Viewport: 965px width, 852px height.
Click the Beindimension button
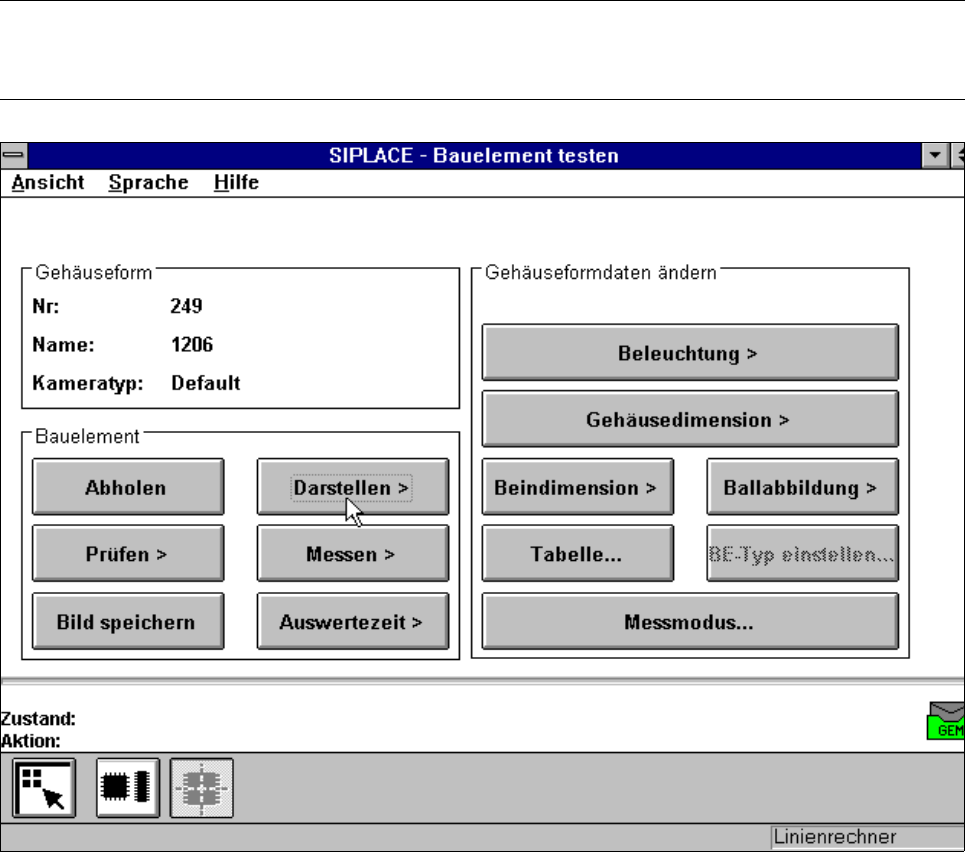[x=577, y=487]
